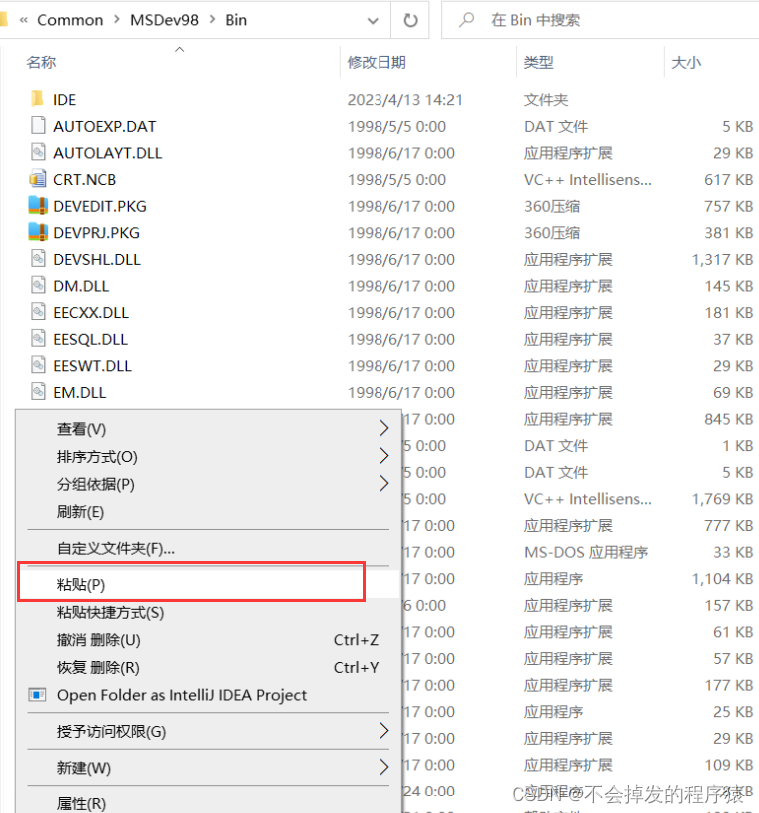Click the search magnifier icon
759x813 pixels.
pos(466,20)
